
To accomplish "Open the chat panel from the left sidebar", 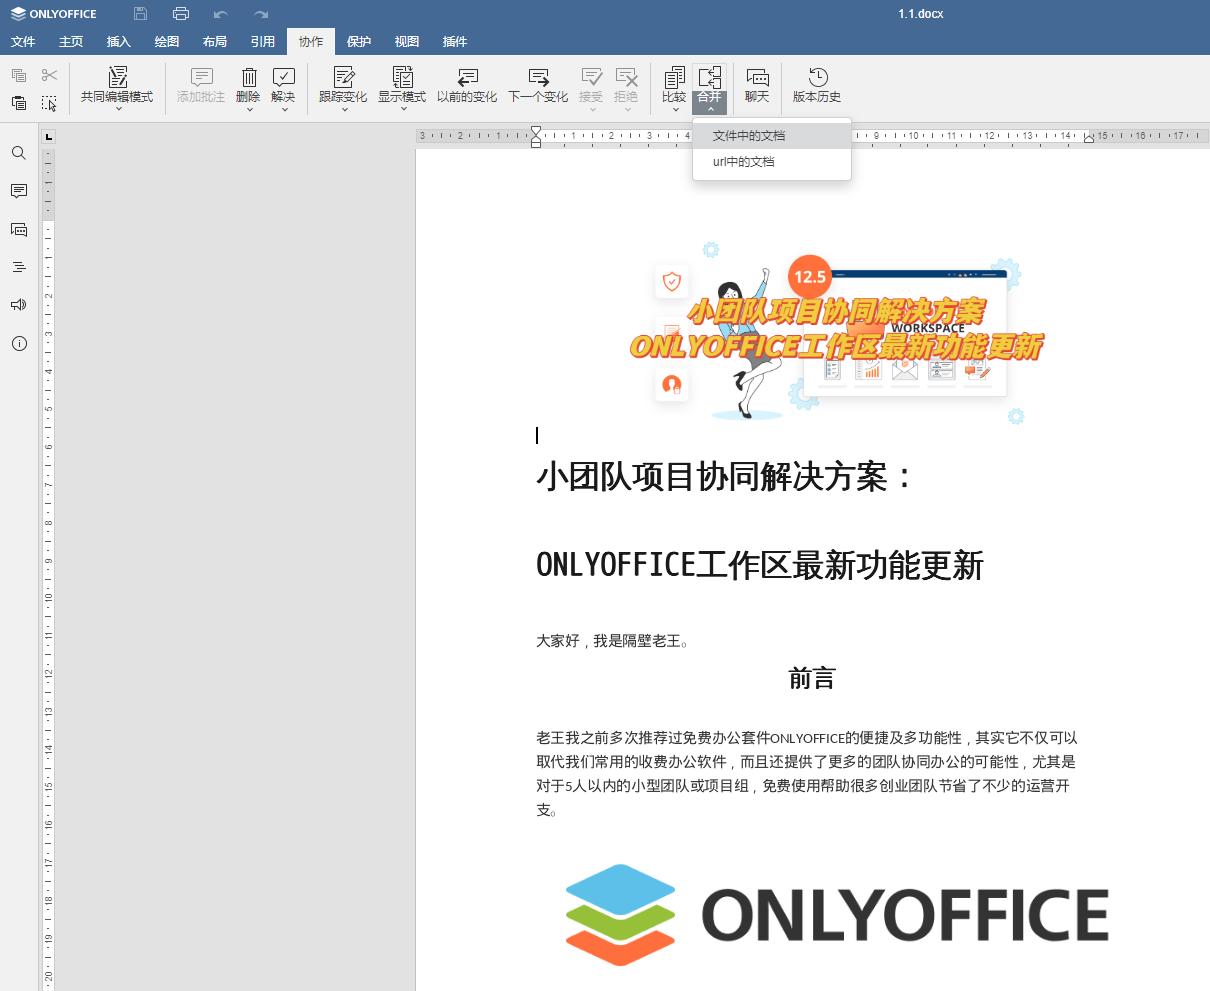I will [x=18, y=229].
